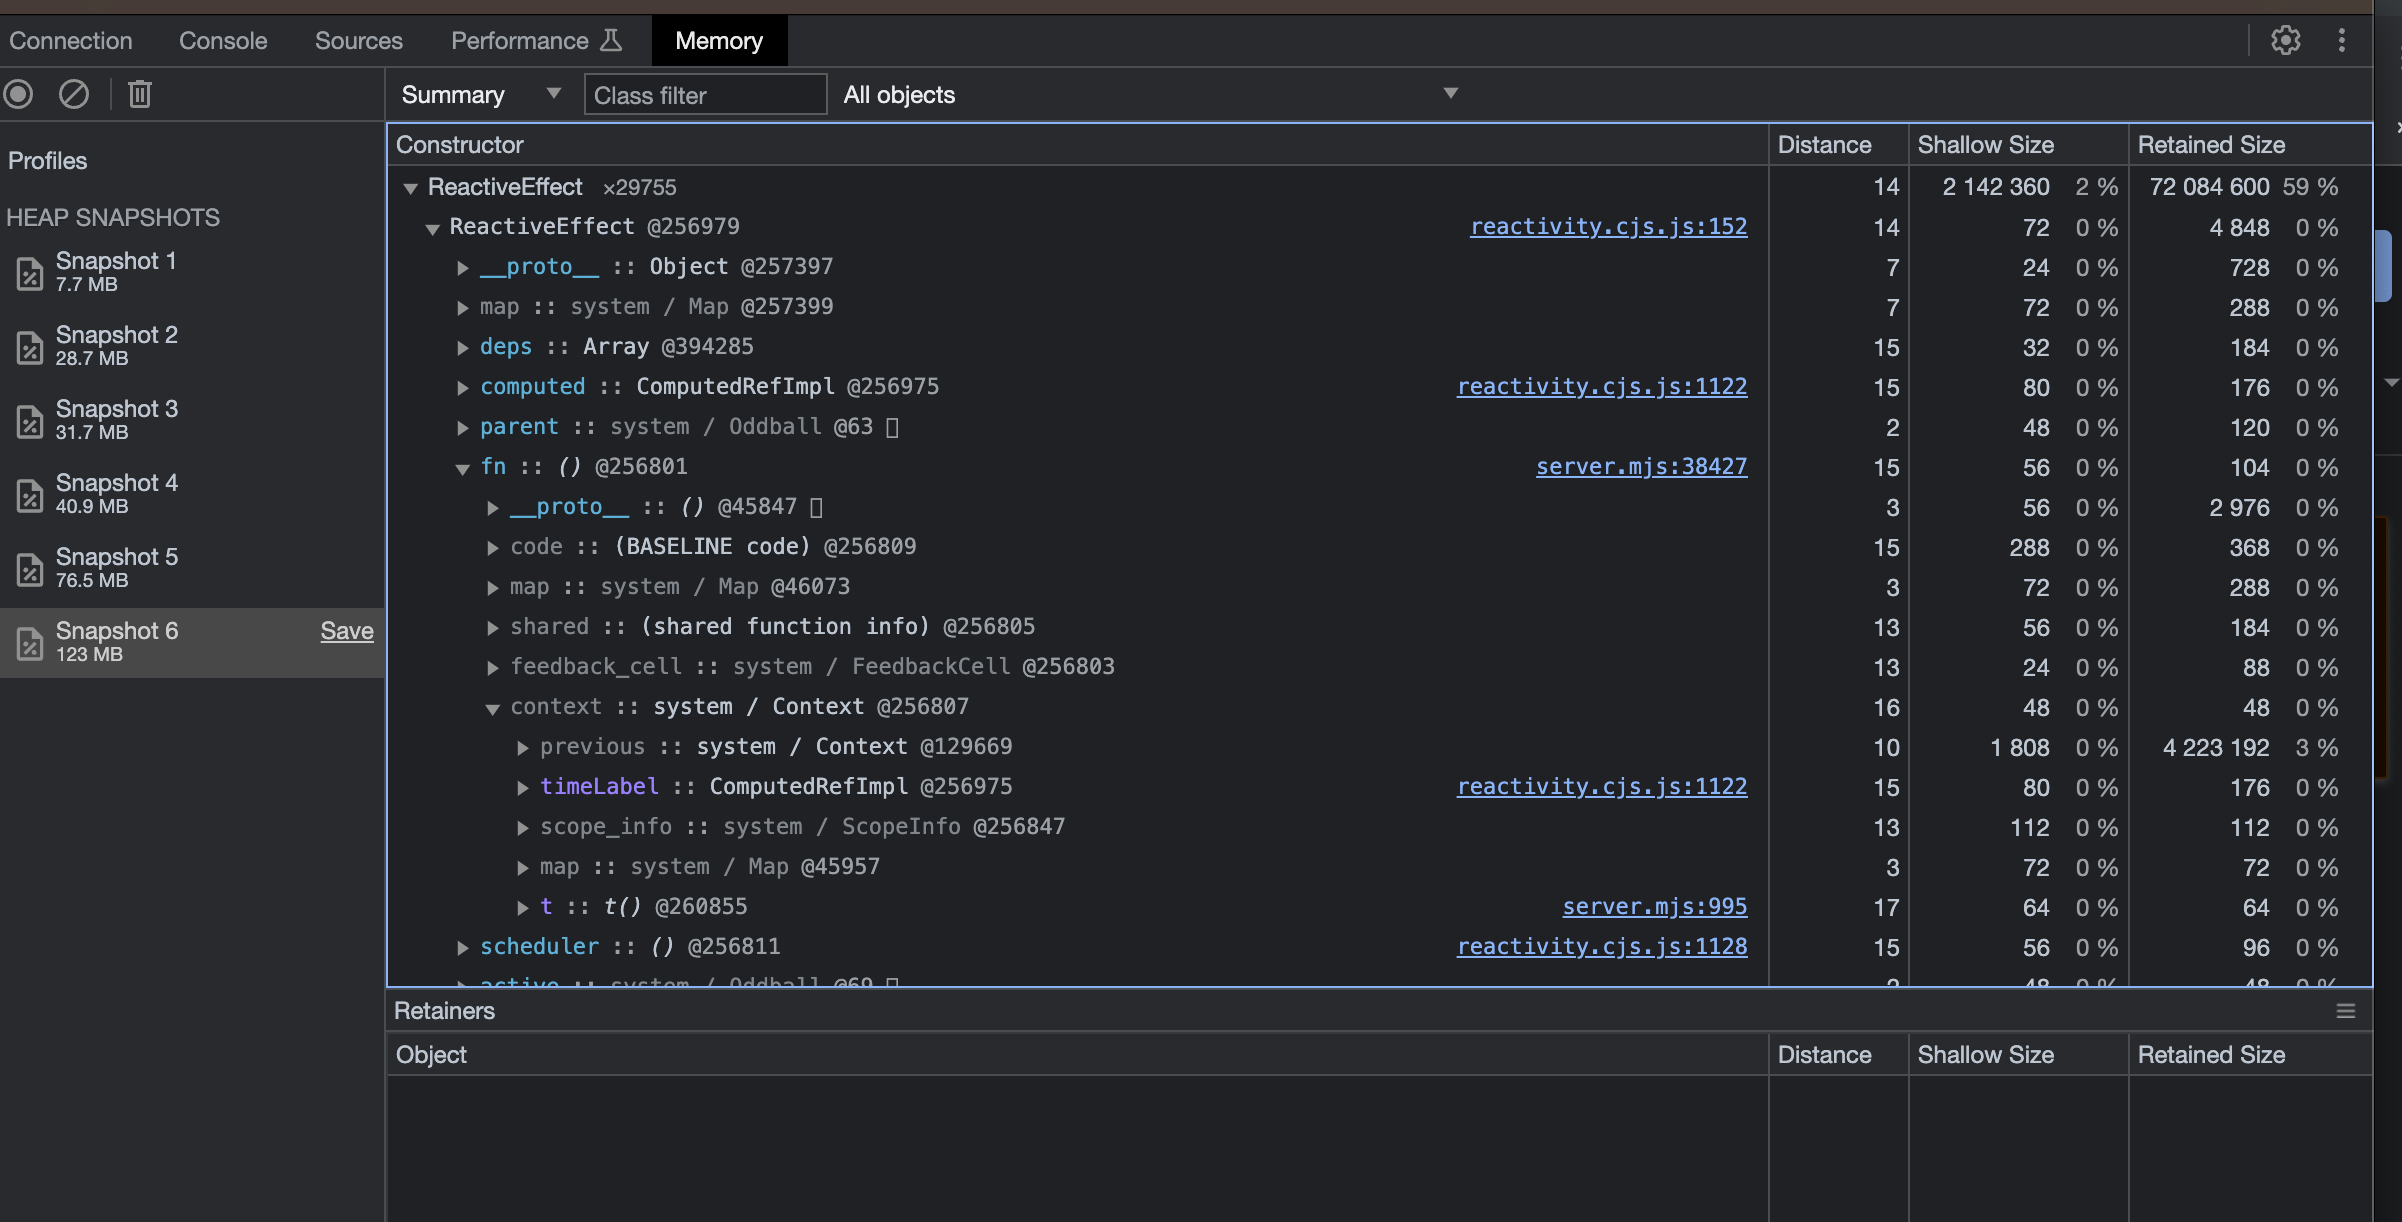Expand computed :: ComputedRefImpl @256975
The image size is (2402, 1222).
click(462, 387)
